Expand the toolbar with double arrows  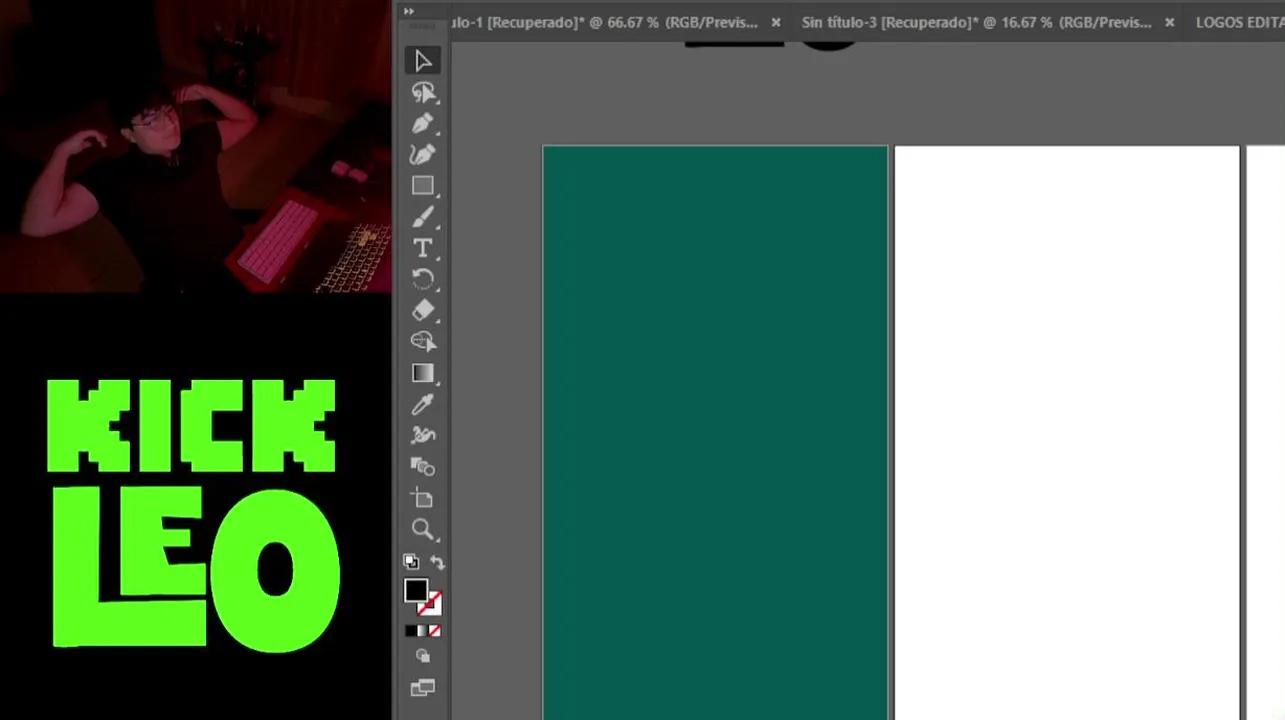click(x=409, y=11)
